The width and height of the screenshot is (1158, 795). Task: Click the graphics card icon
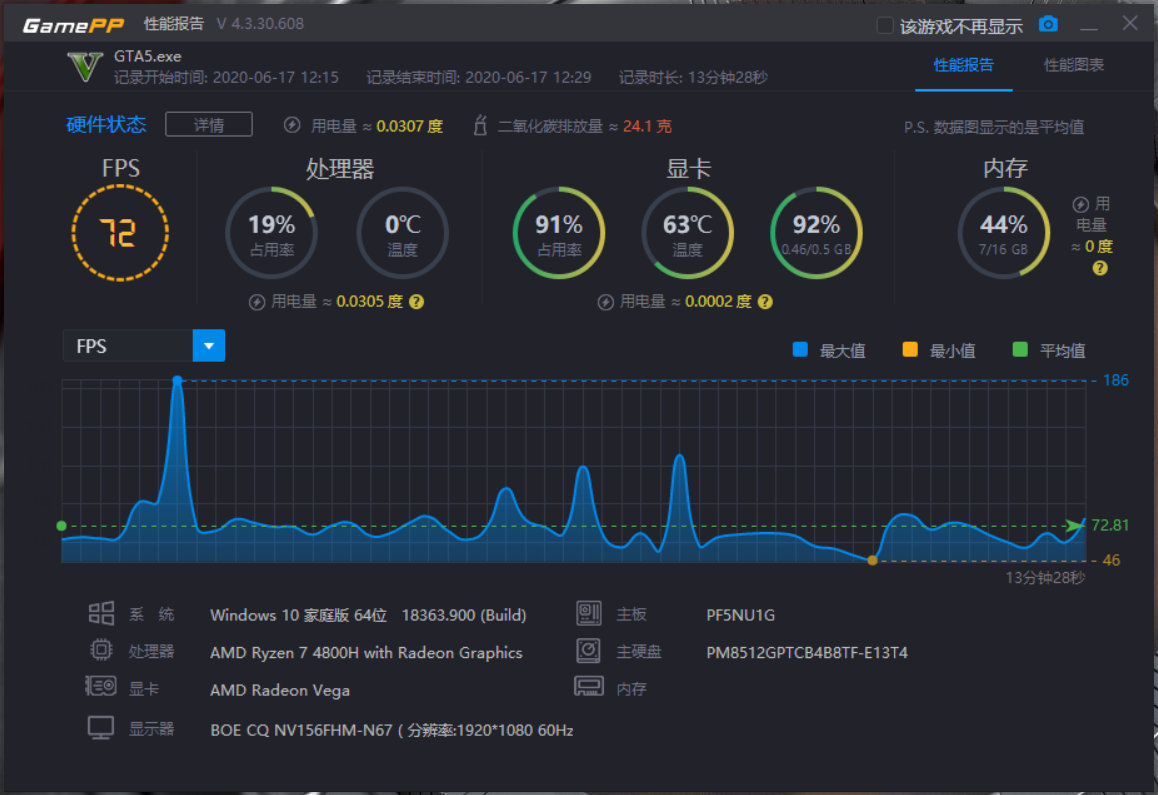[x=101, y=686]
